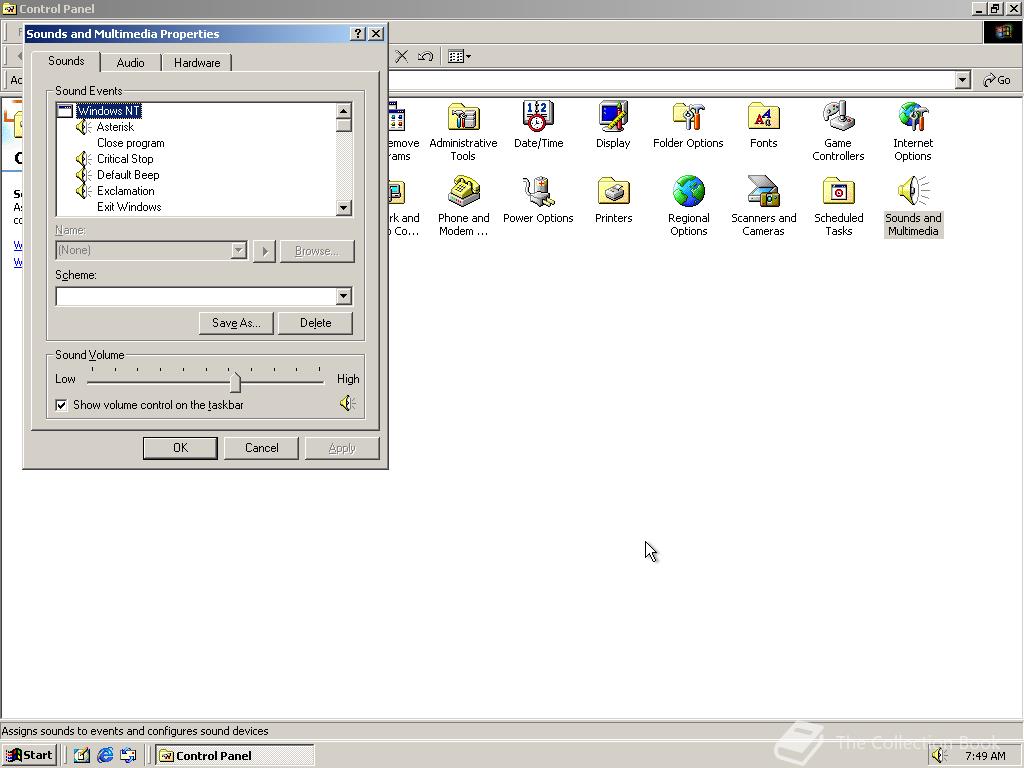This screenshot has width=1024, height=768.
Task: Launch Internet Explorer from quick launch
Action: (105, 756)
